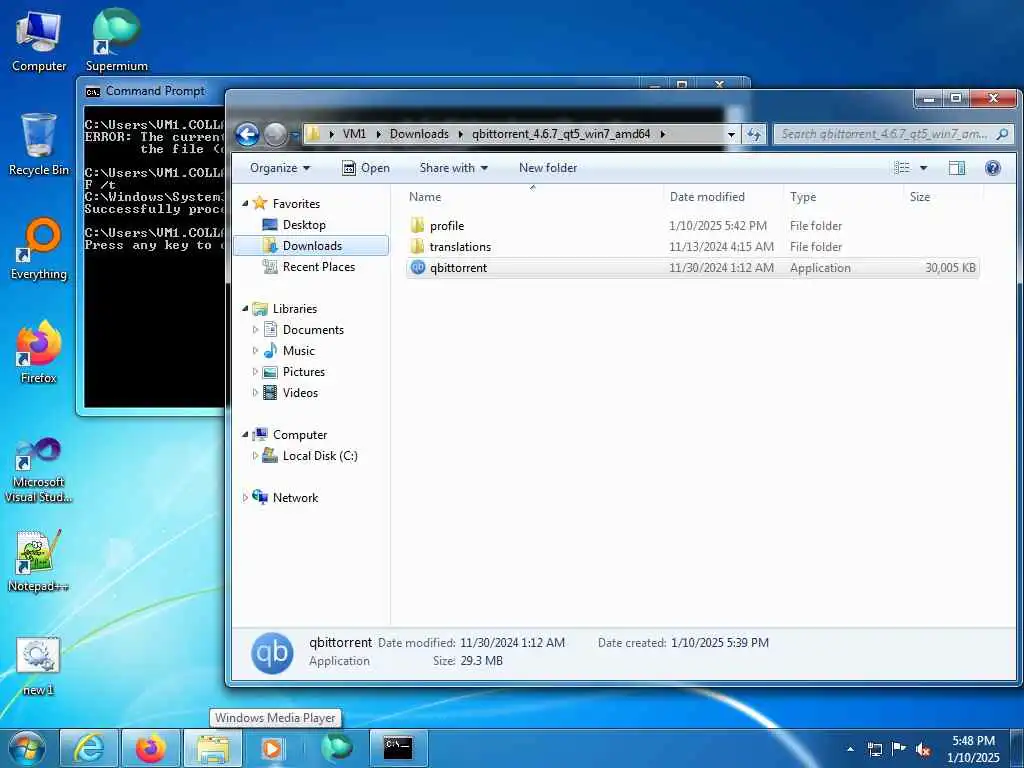Open the Supermium desktop shortcut
The height and width of the screenshot is (768, 1024).
coord(116,40)
